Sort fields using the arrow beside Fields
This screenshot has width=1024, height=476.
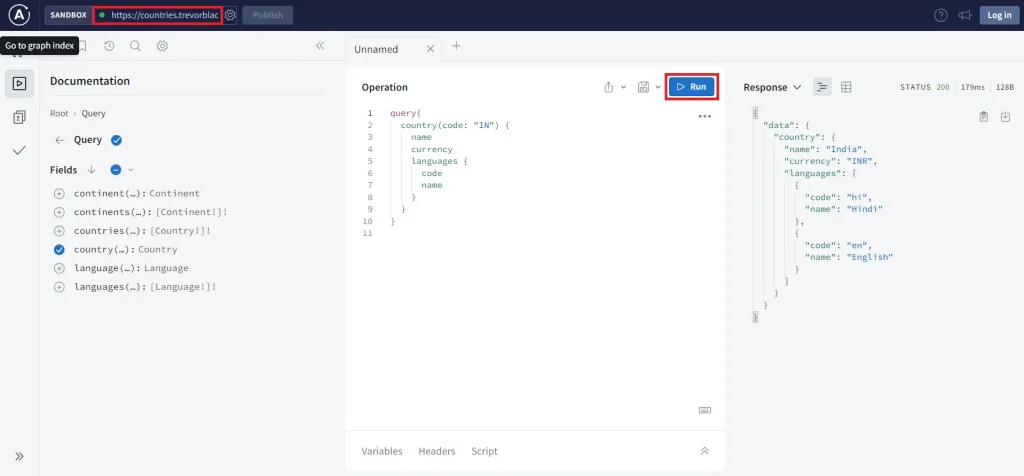[91, 170]
